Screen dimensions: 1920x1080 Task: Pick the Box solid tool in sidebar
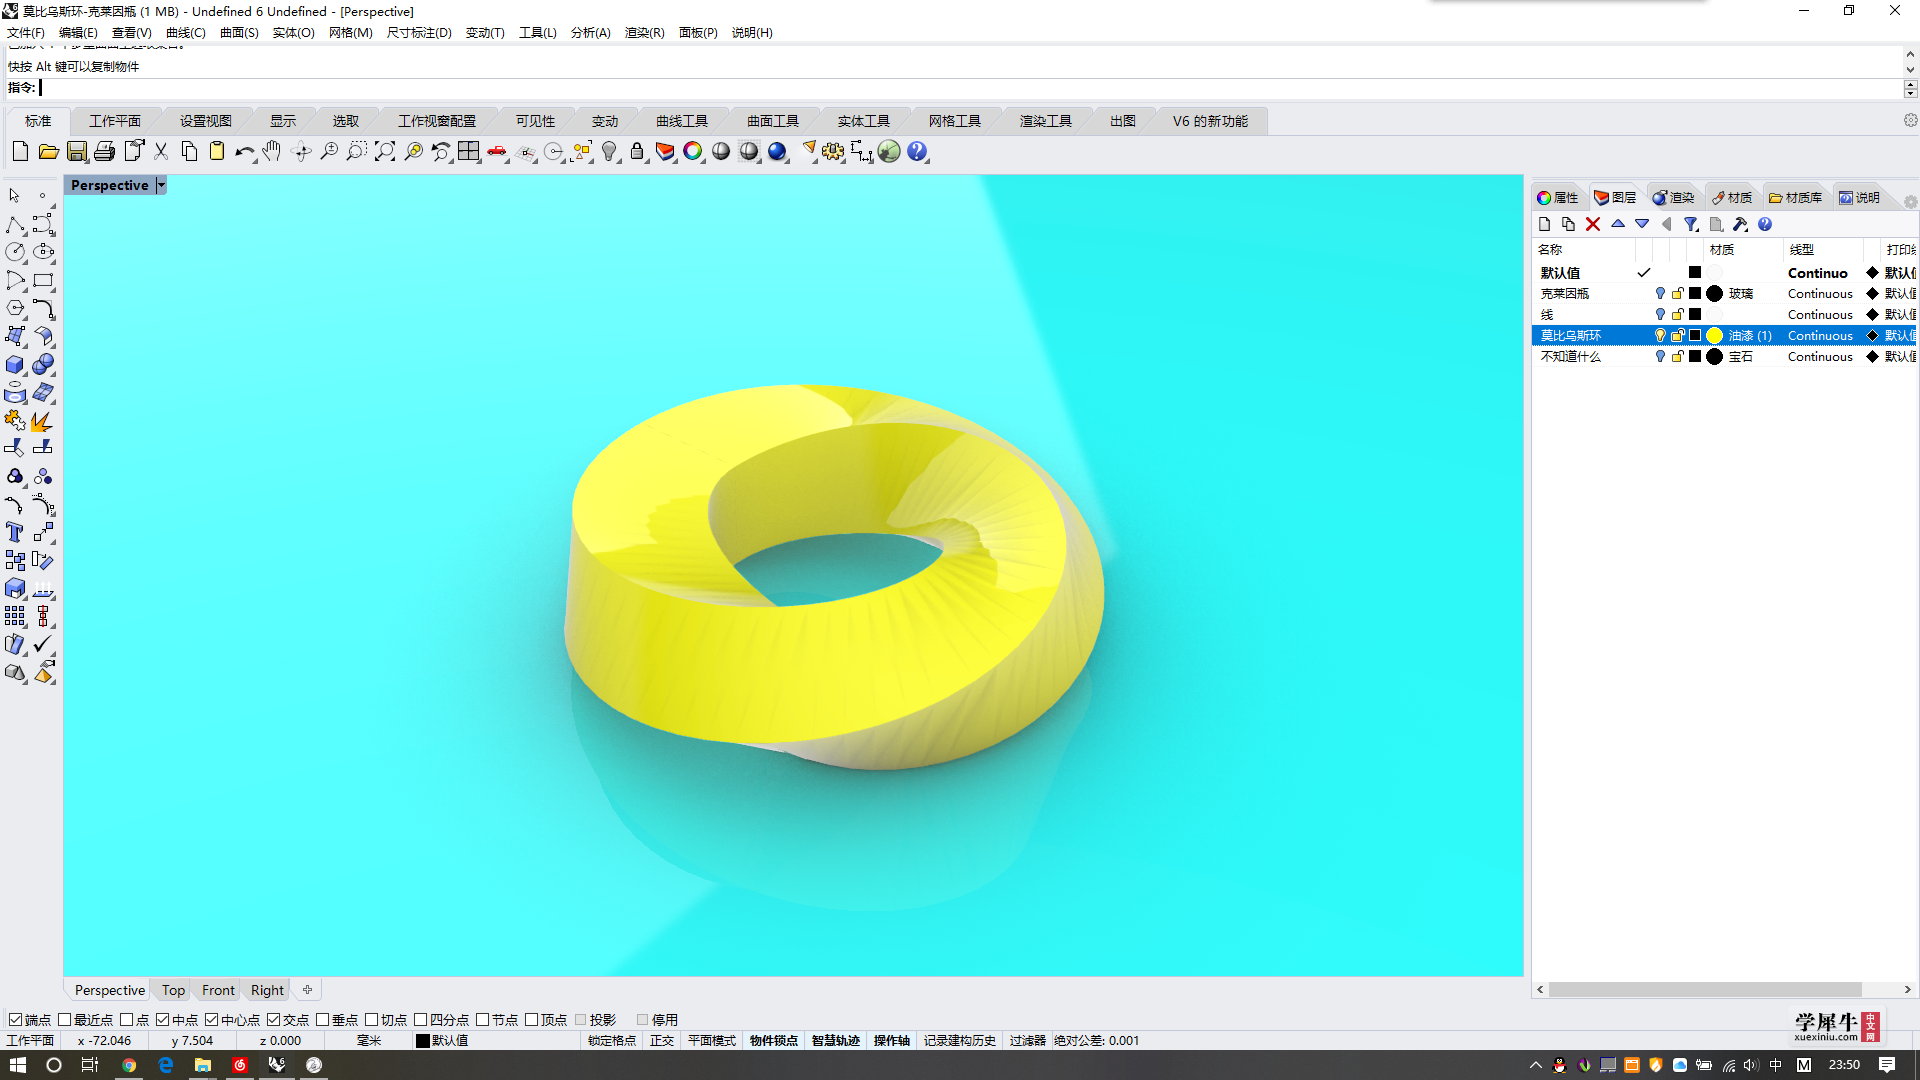click(15, 365)
